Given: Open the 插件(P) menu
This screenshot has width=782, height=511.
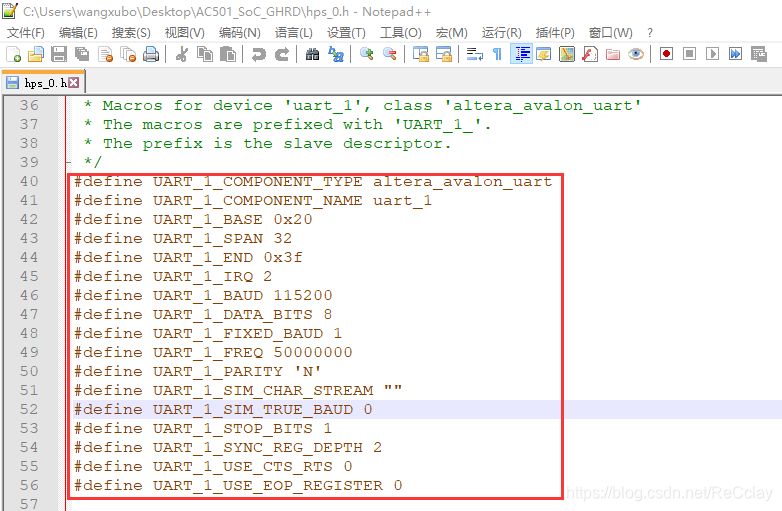Looking at the screenshot, I should coord(555,33).
